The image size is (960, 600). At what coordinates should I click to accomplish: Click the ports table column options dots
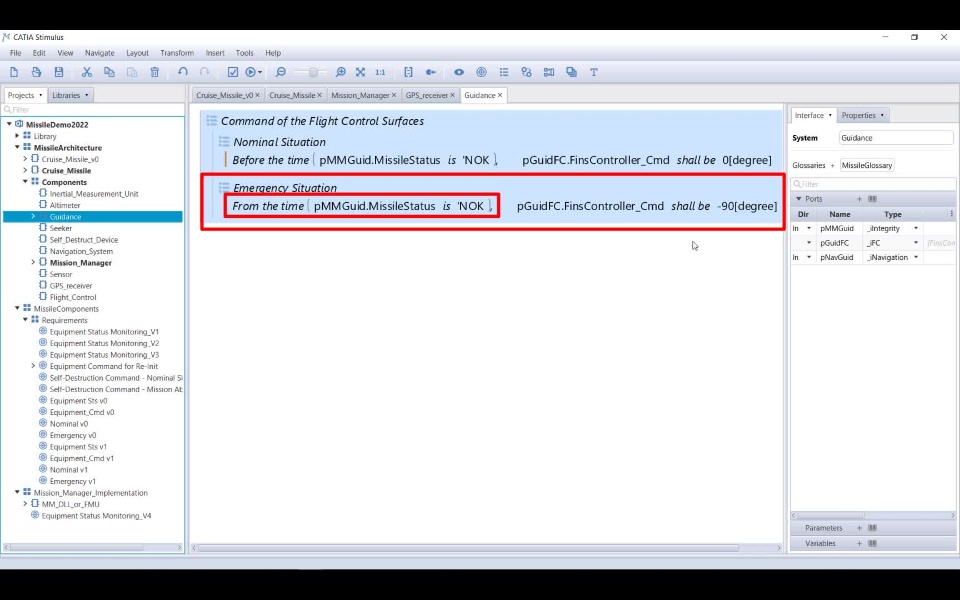[x=951, y=214]
